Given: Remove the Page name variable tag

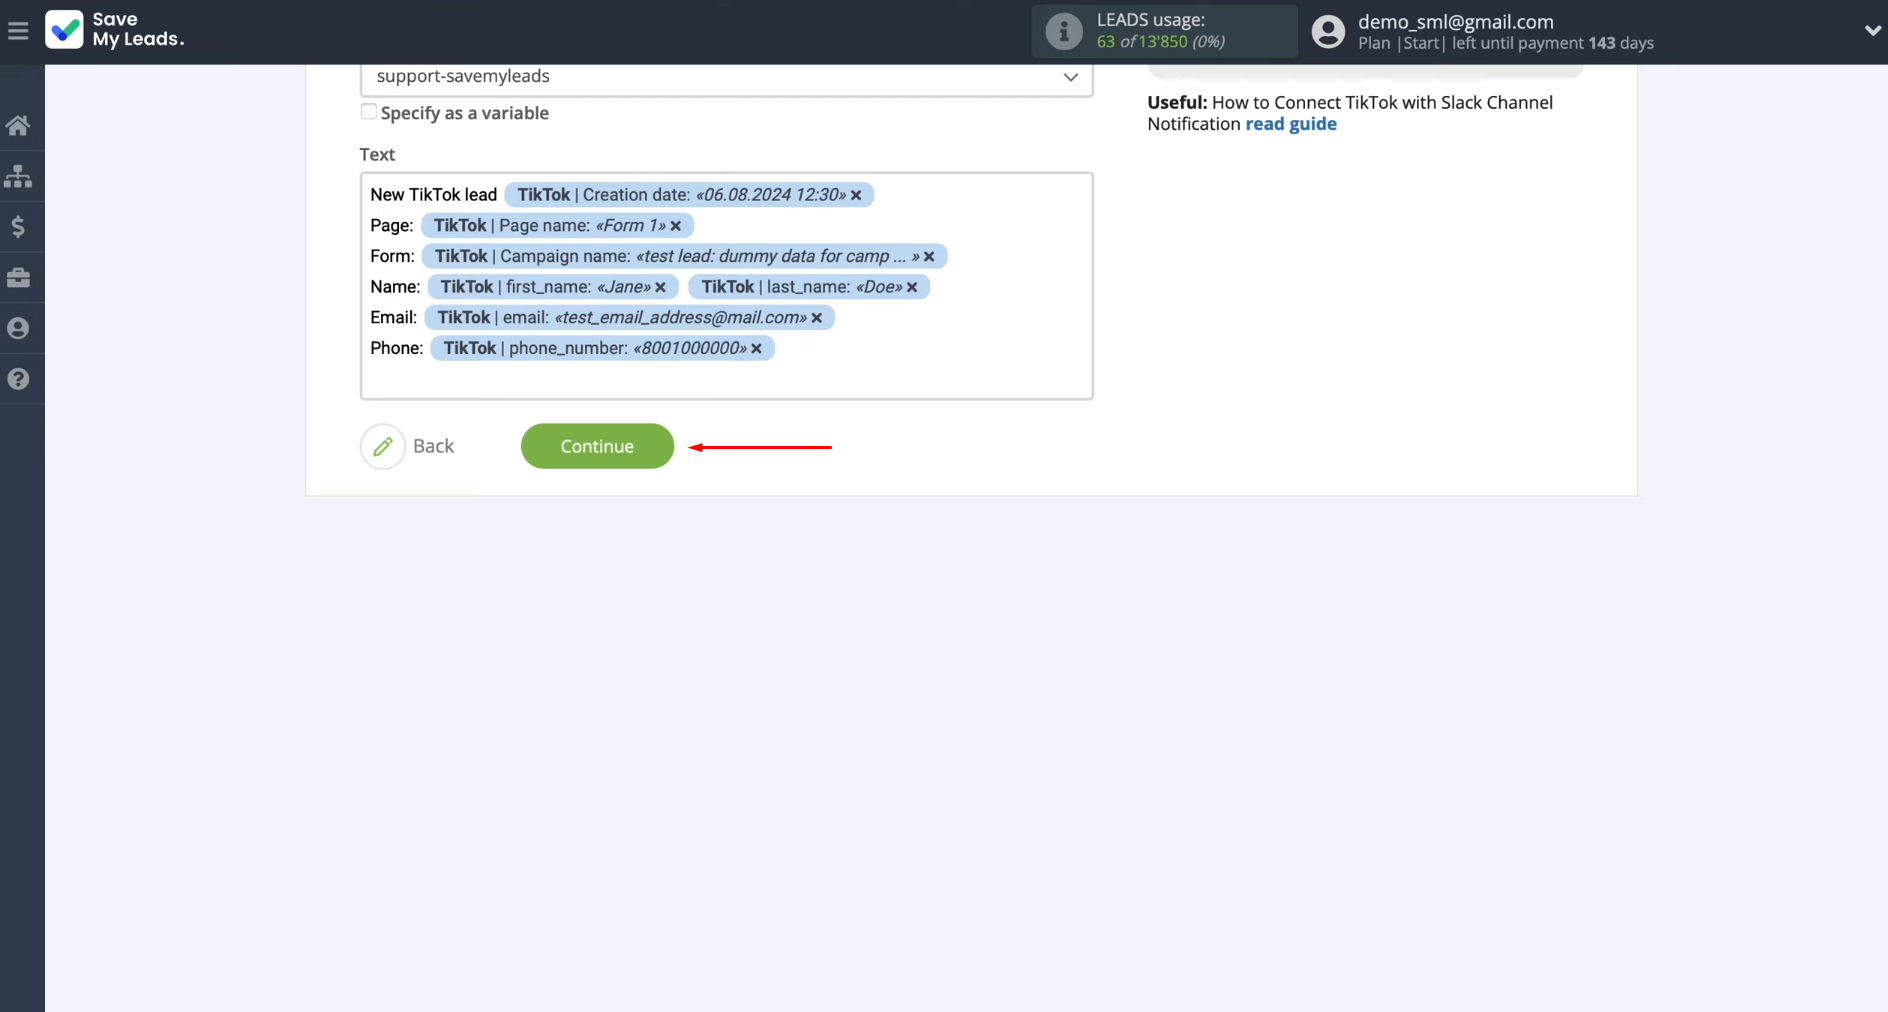Looking at the screenshot, I should coord(676,226).
